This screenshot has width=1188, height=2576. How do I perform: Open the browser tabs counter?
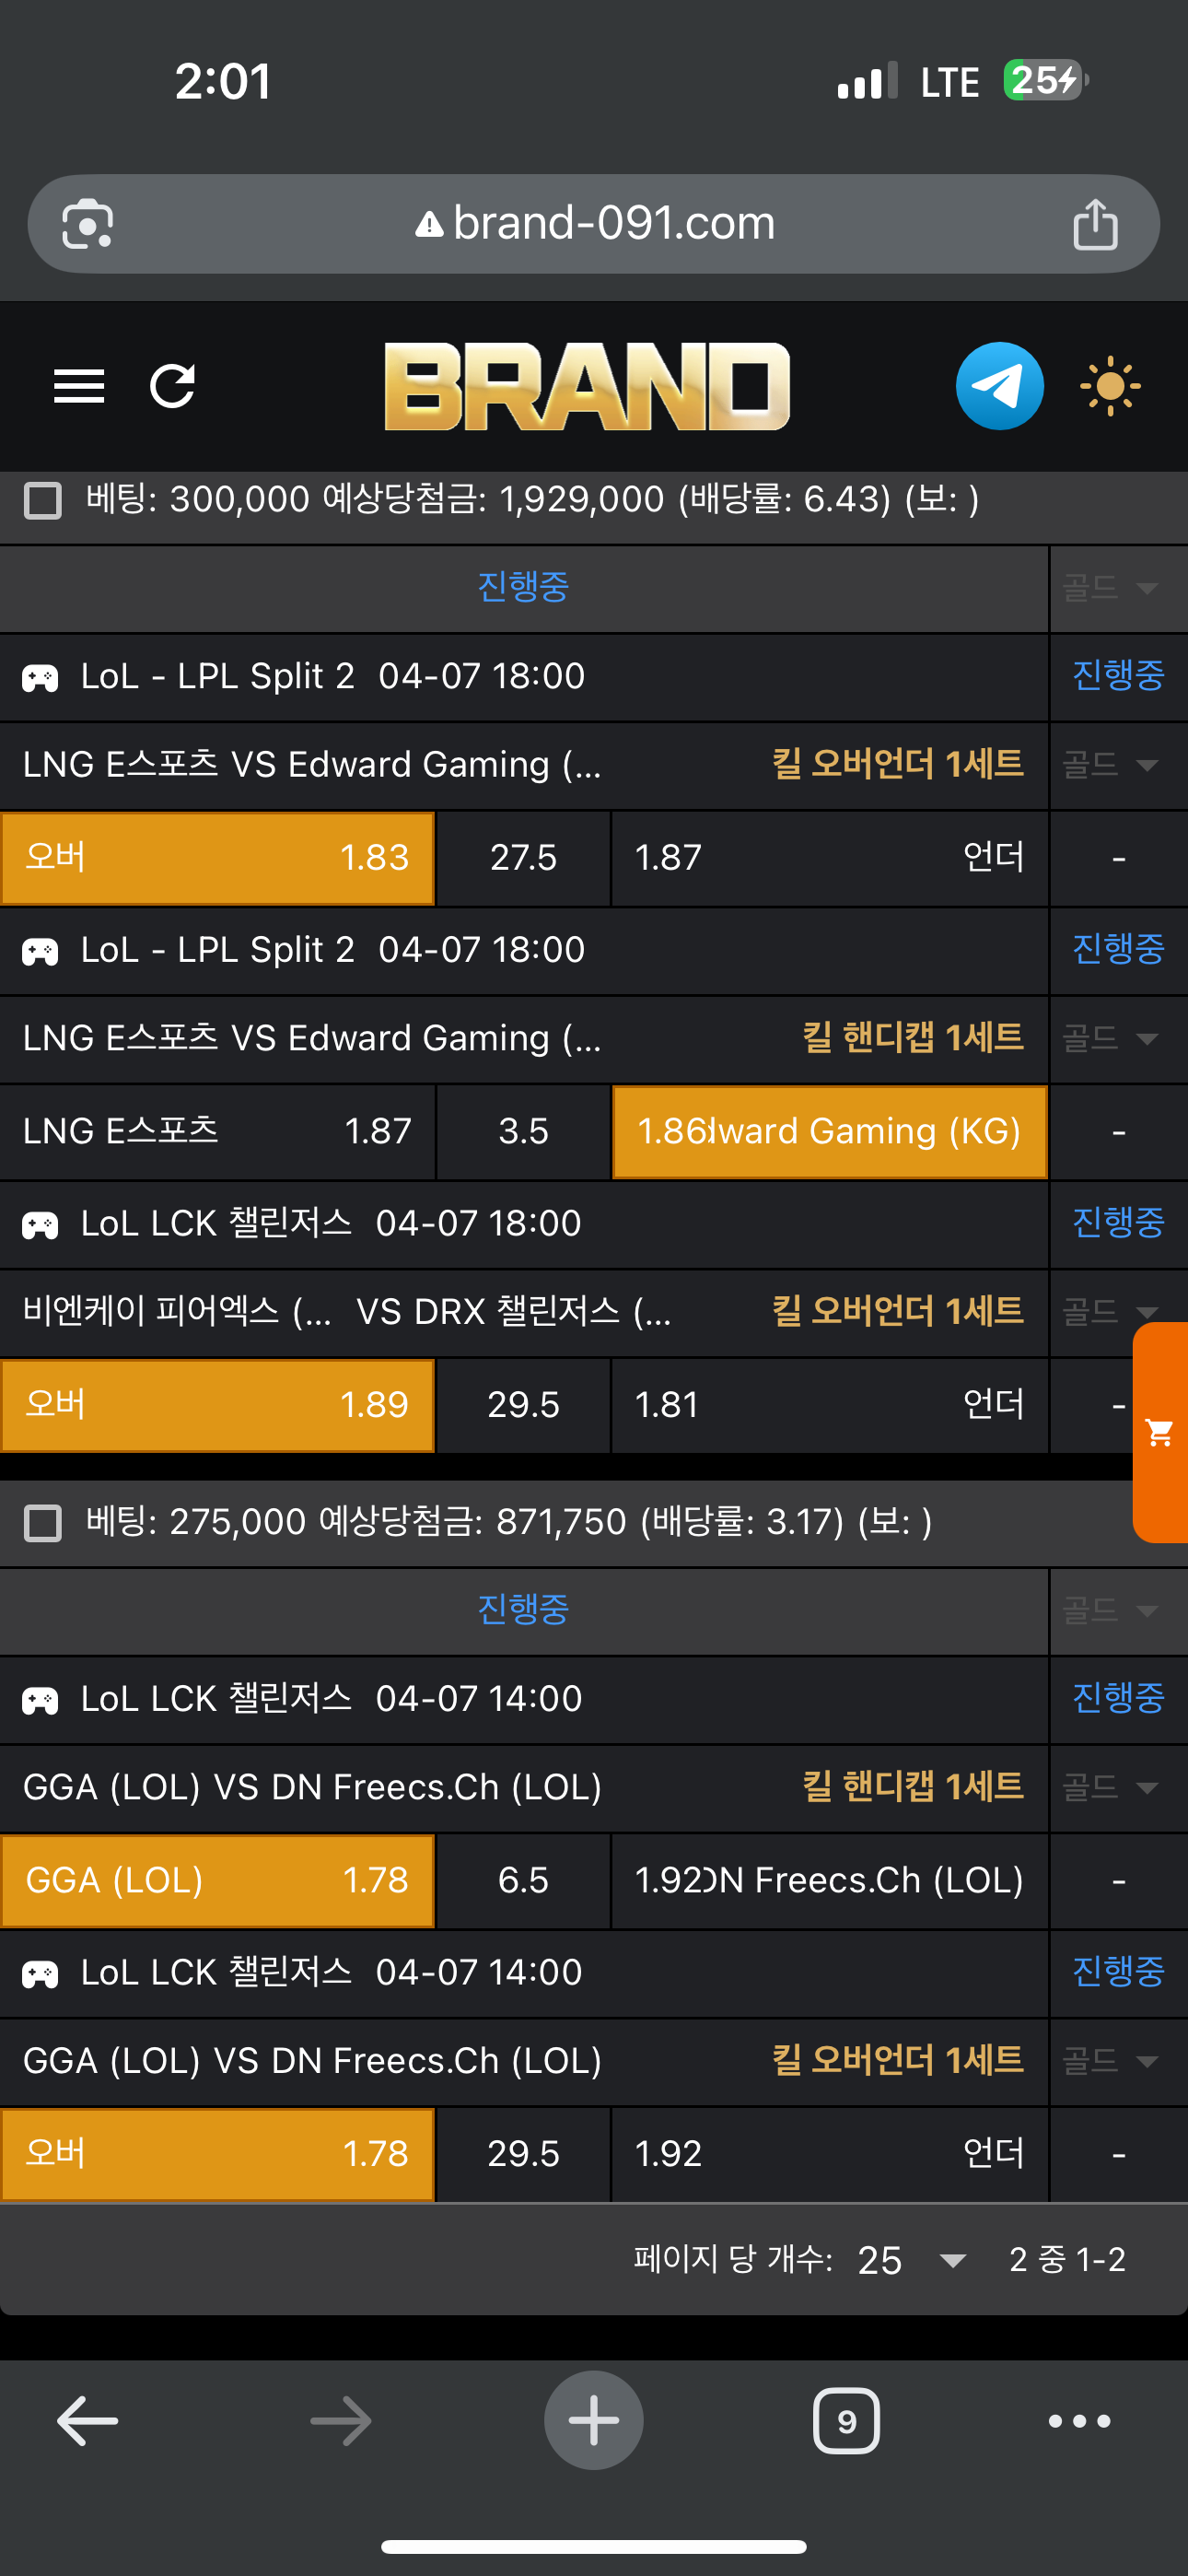click(846, 2421)
